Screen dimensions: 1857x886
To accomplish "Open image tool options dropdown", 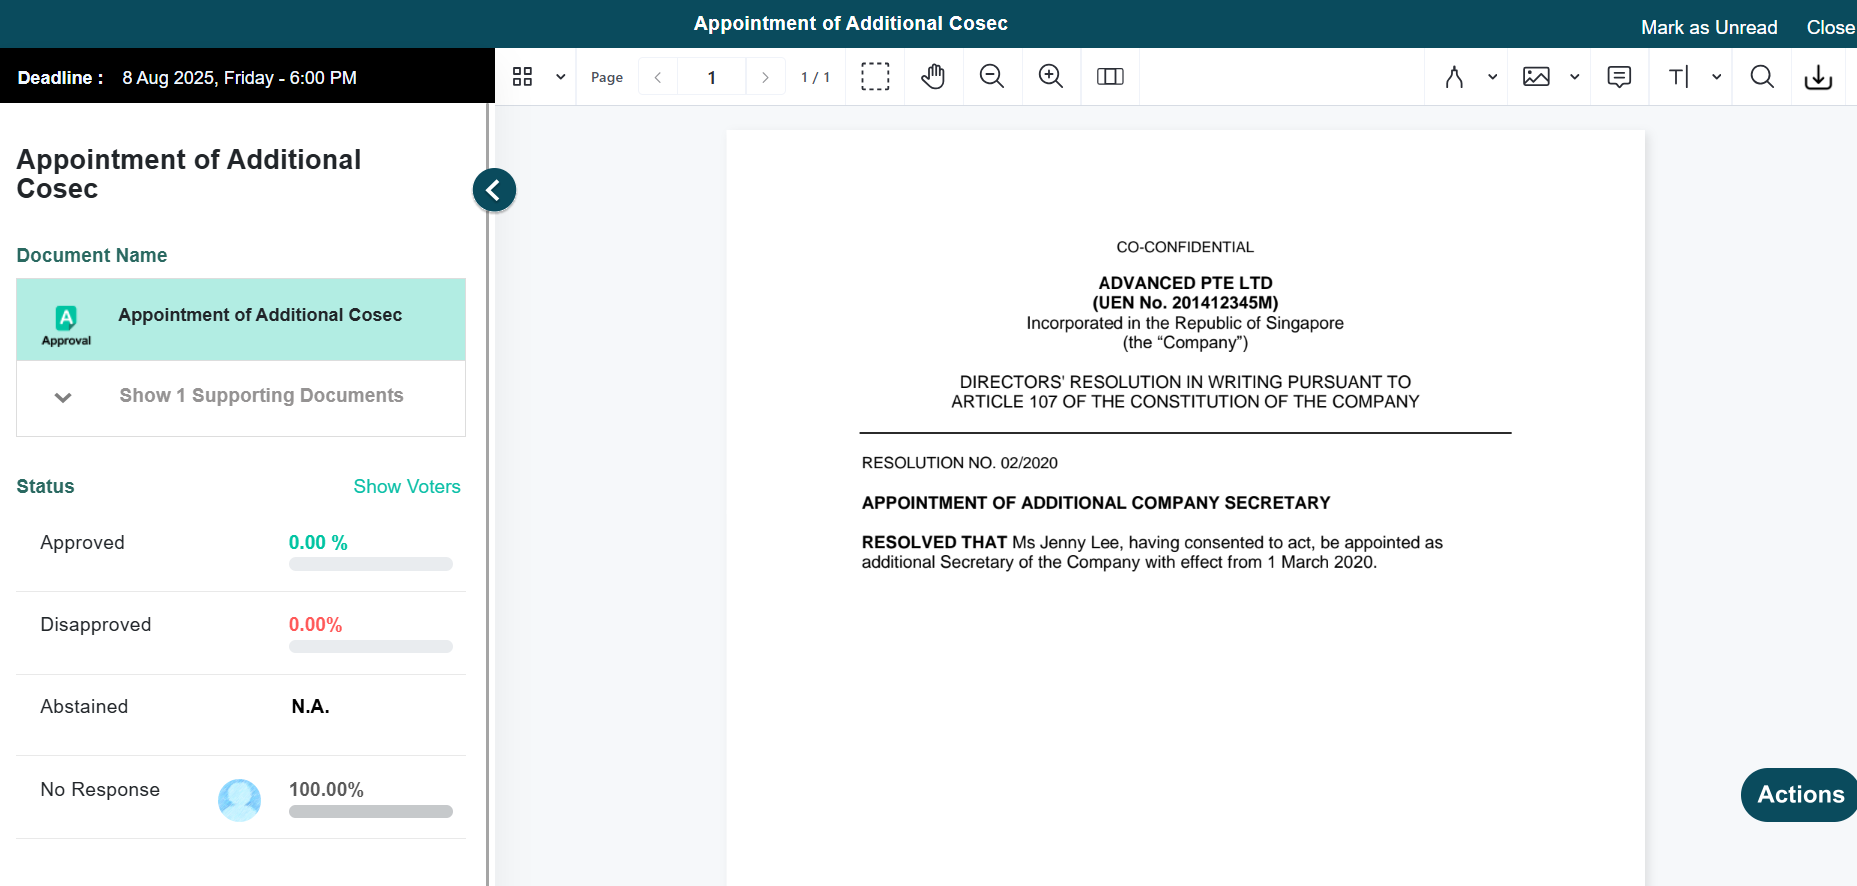I will (1574, 77).
